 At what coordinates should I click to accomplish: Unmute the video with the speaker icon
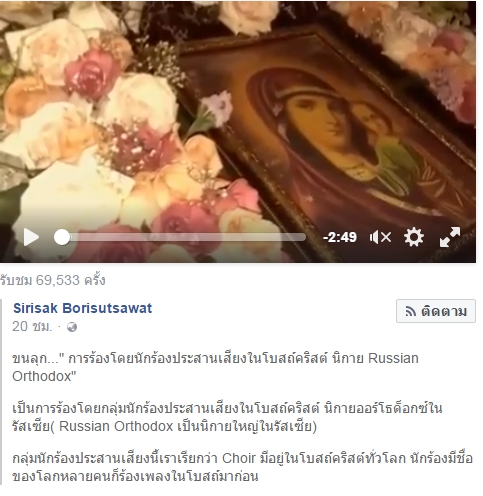point(380,238)
